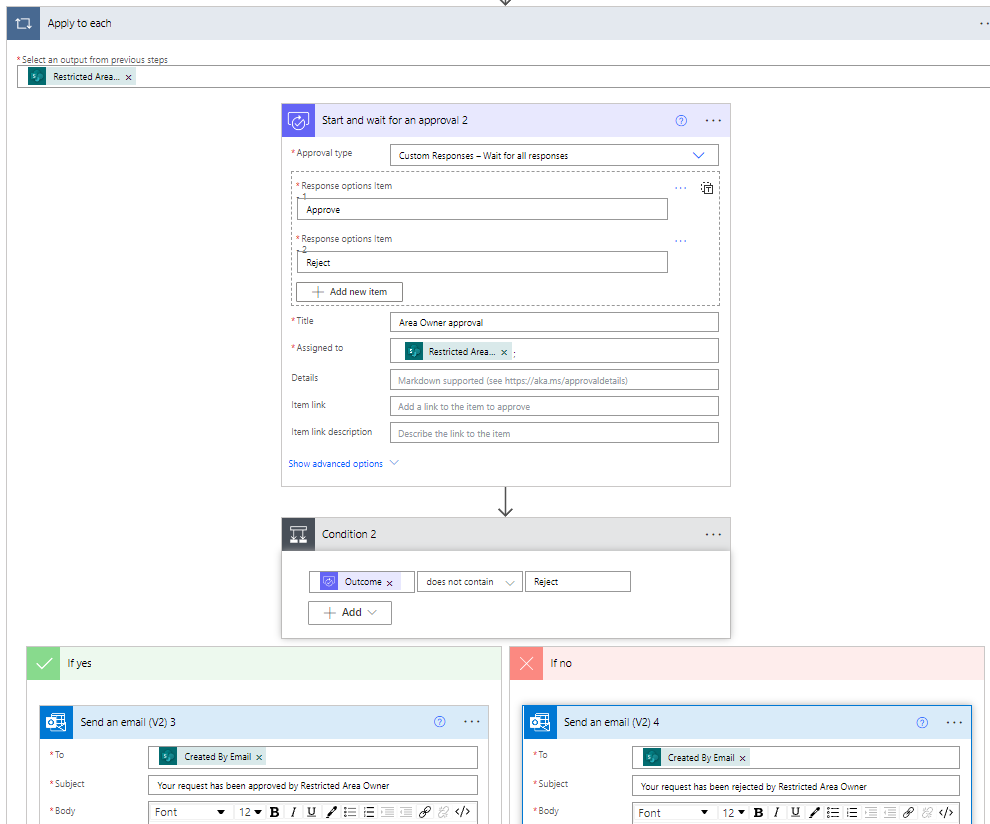The height and width of the screenshot is (824, 990).
Task: Toggle underline in email 4 body toolbar
Action: tap(795, 813)
